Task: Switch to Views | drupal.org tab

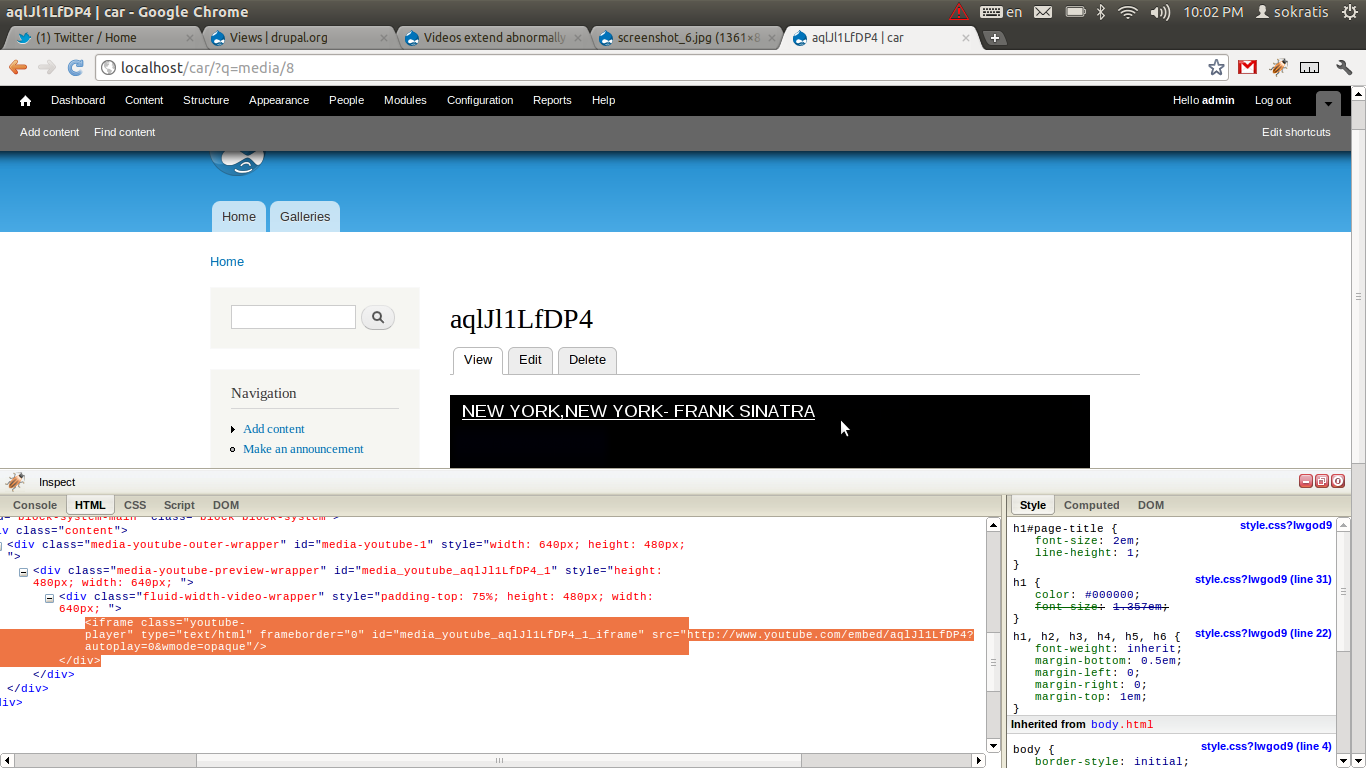Action: click(297, 38)
